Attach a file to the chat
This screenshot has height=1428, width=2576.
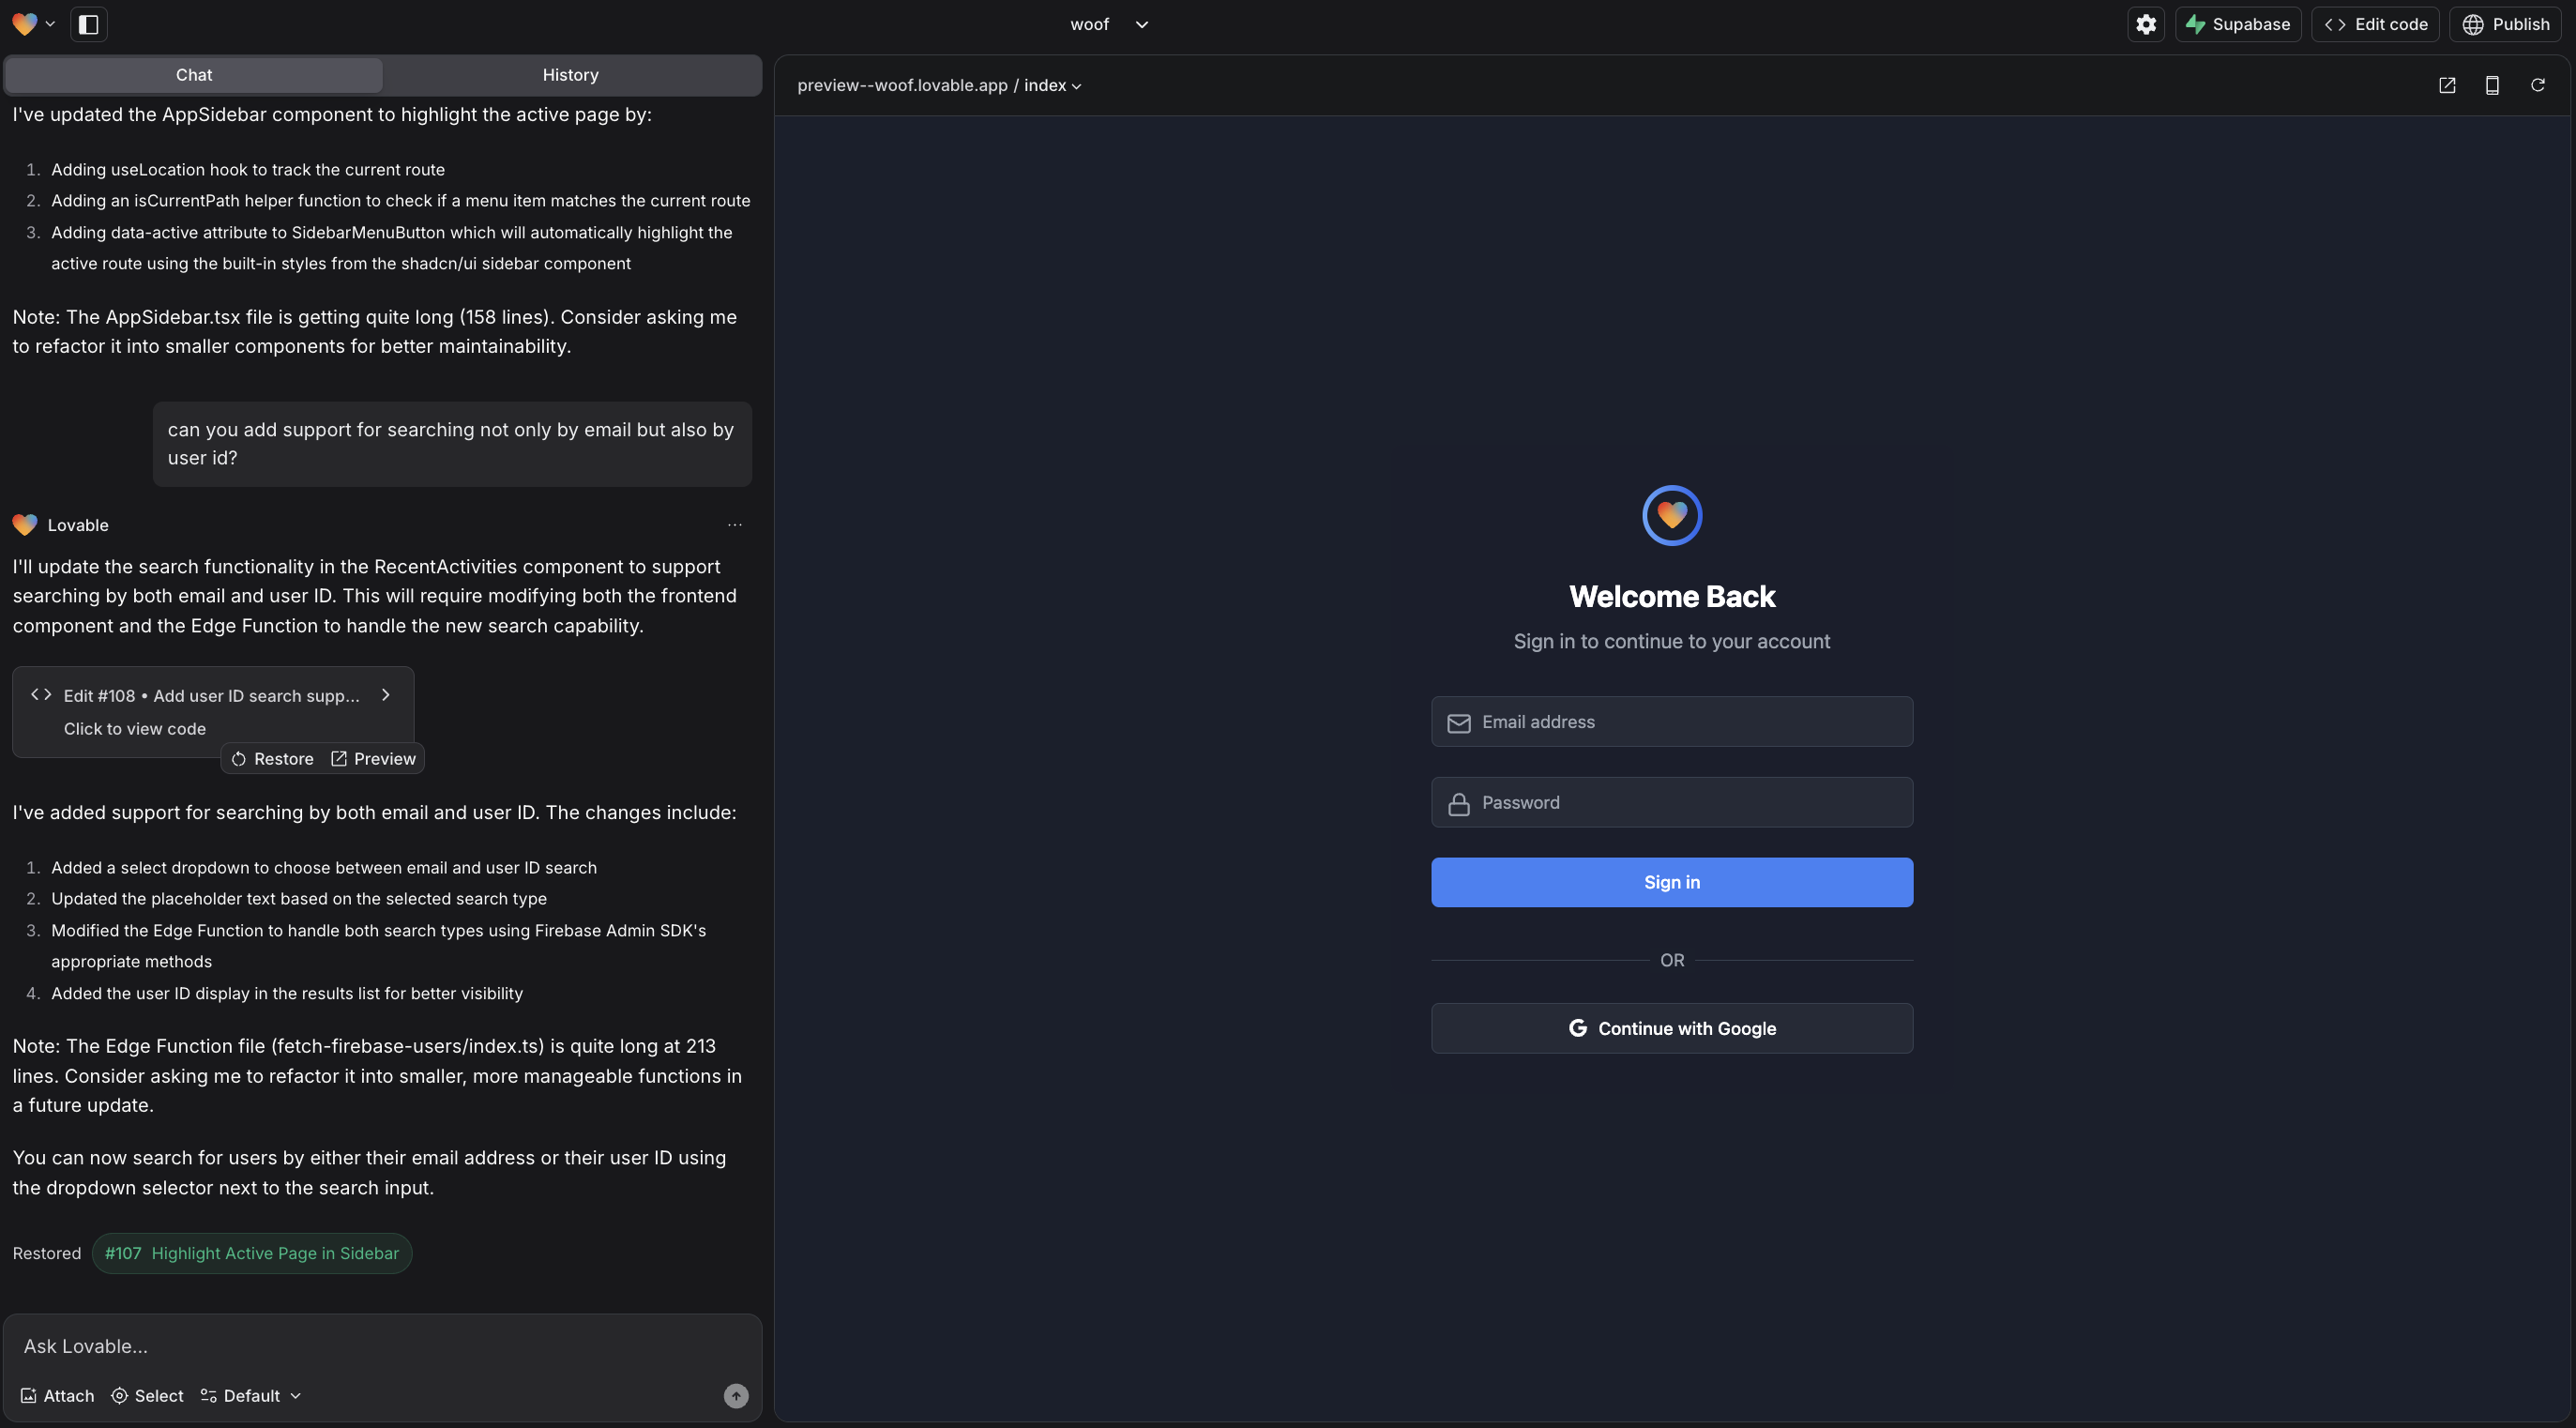[x=56, y=1395]
